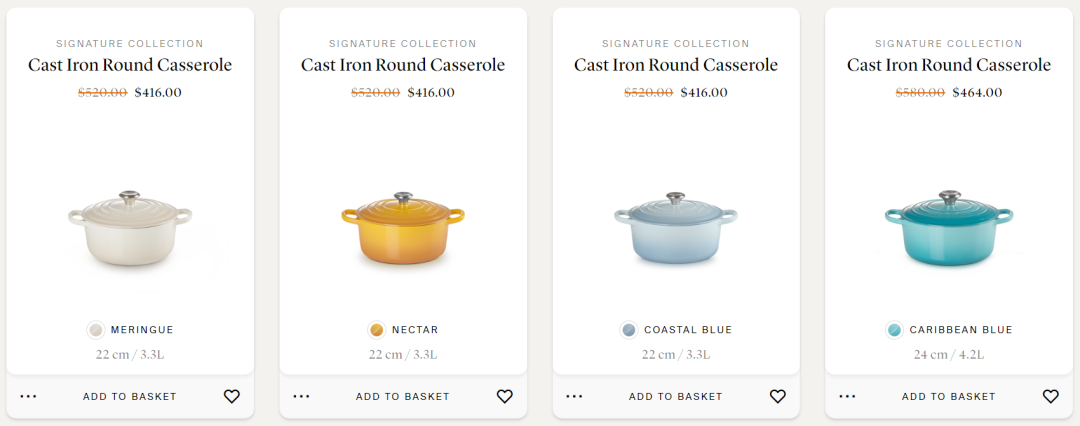Select the Caribbean Blue color swatch
The height and width of the screenshot is (426, 1080).
coord(895,330)
